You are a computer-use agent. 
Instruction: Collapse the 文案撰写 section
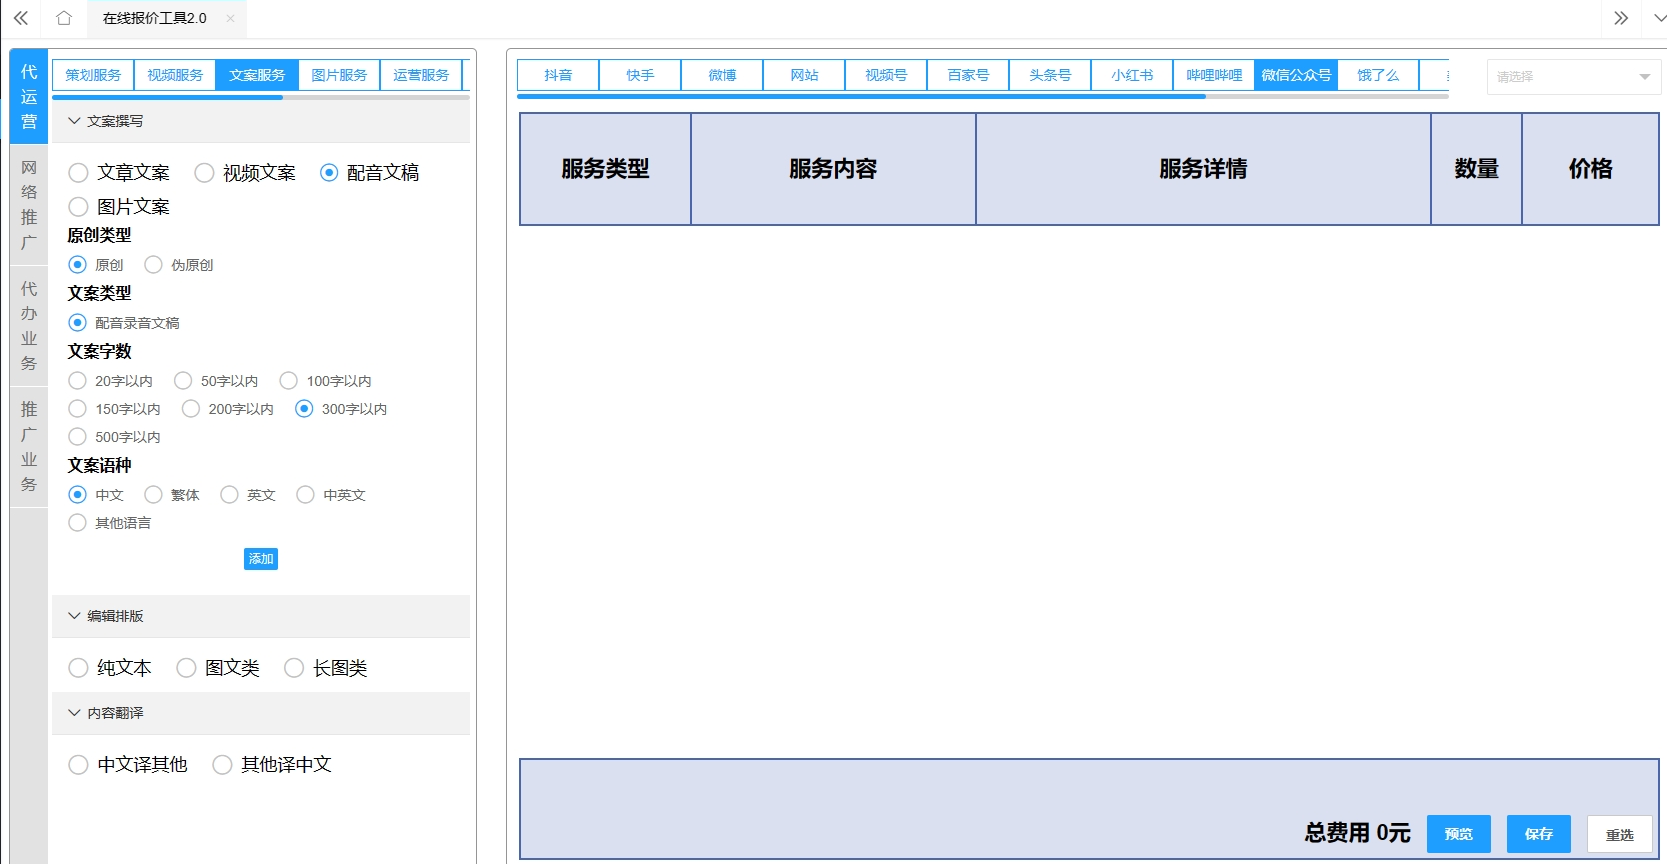point(74,121)
